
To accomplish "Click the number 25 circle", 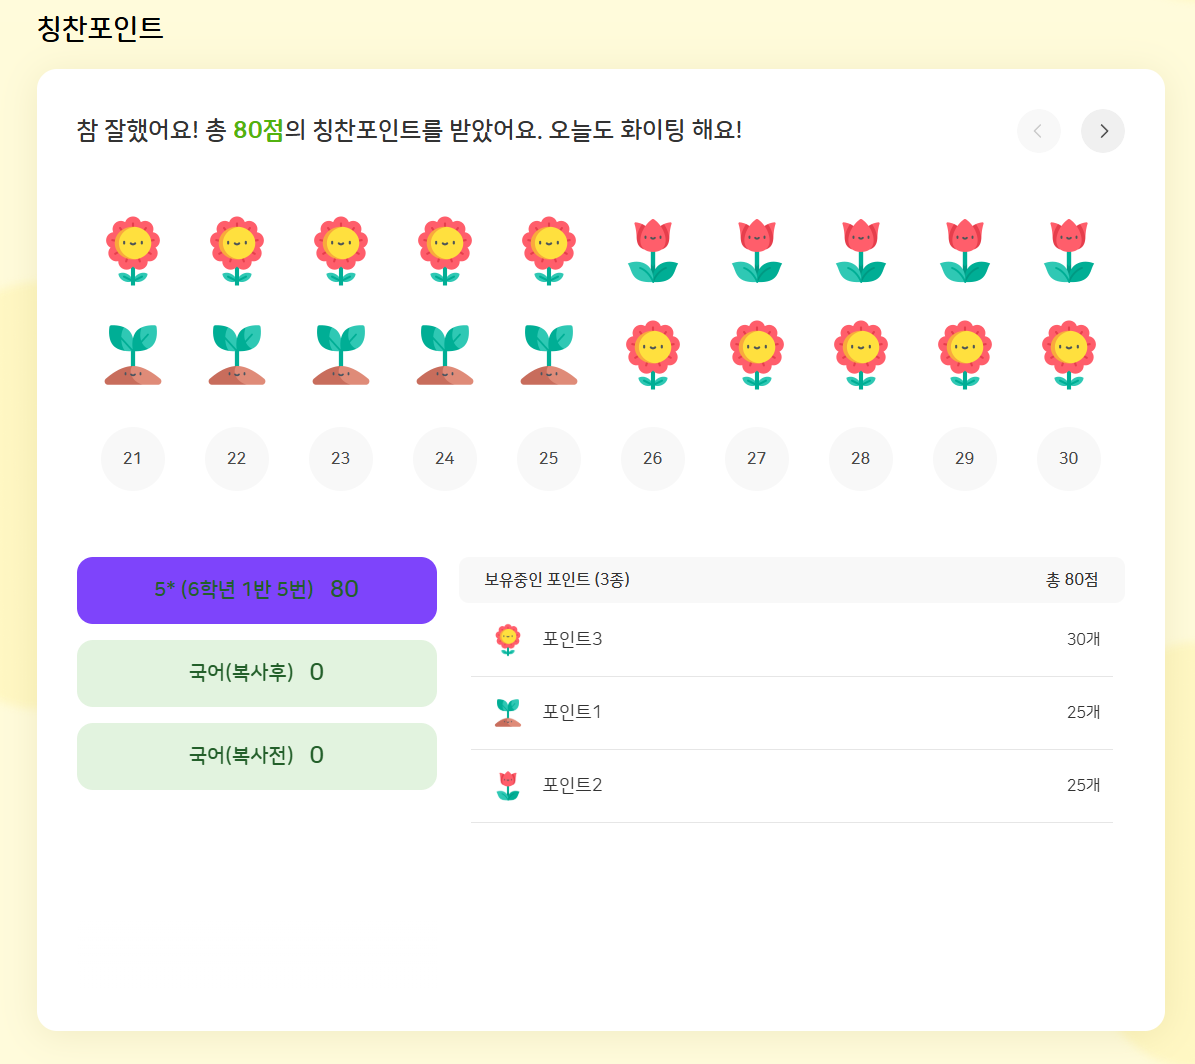I will point(549,459).
